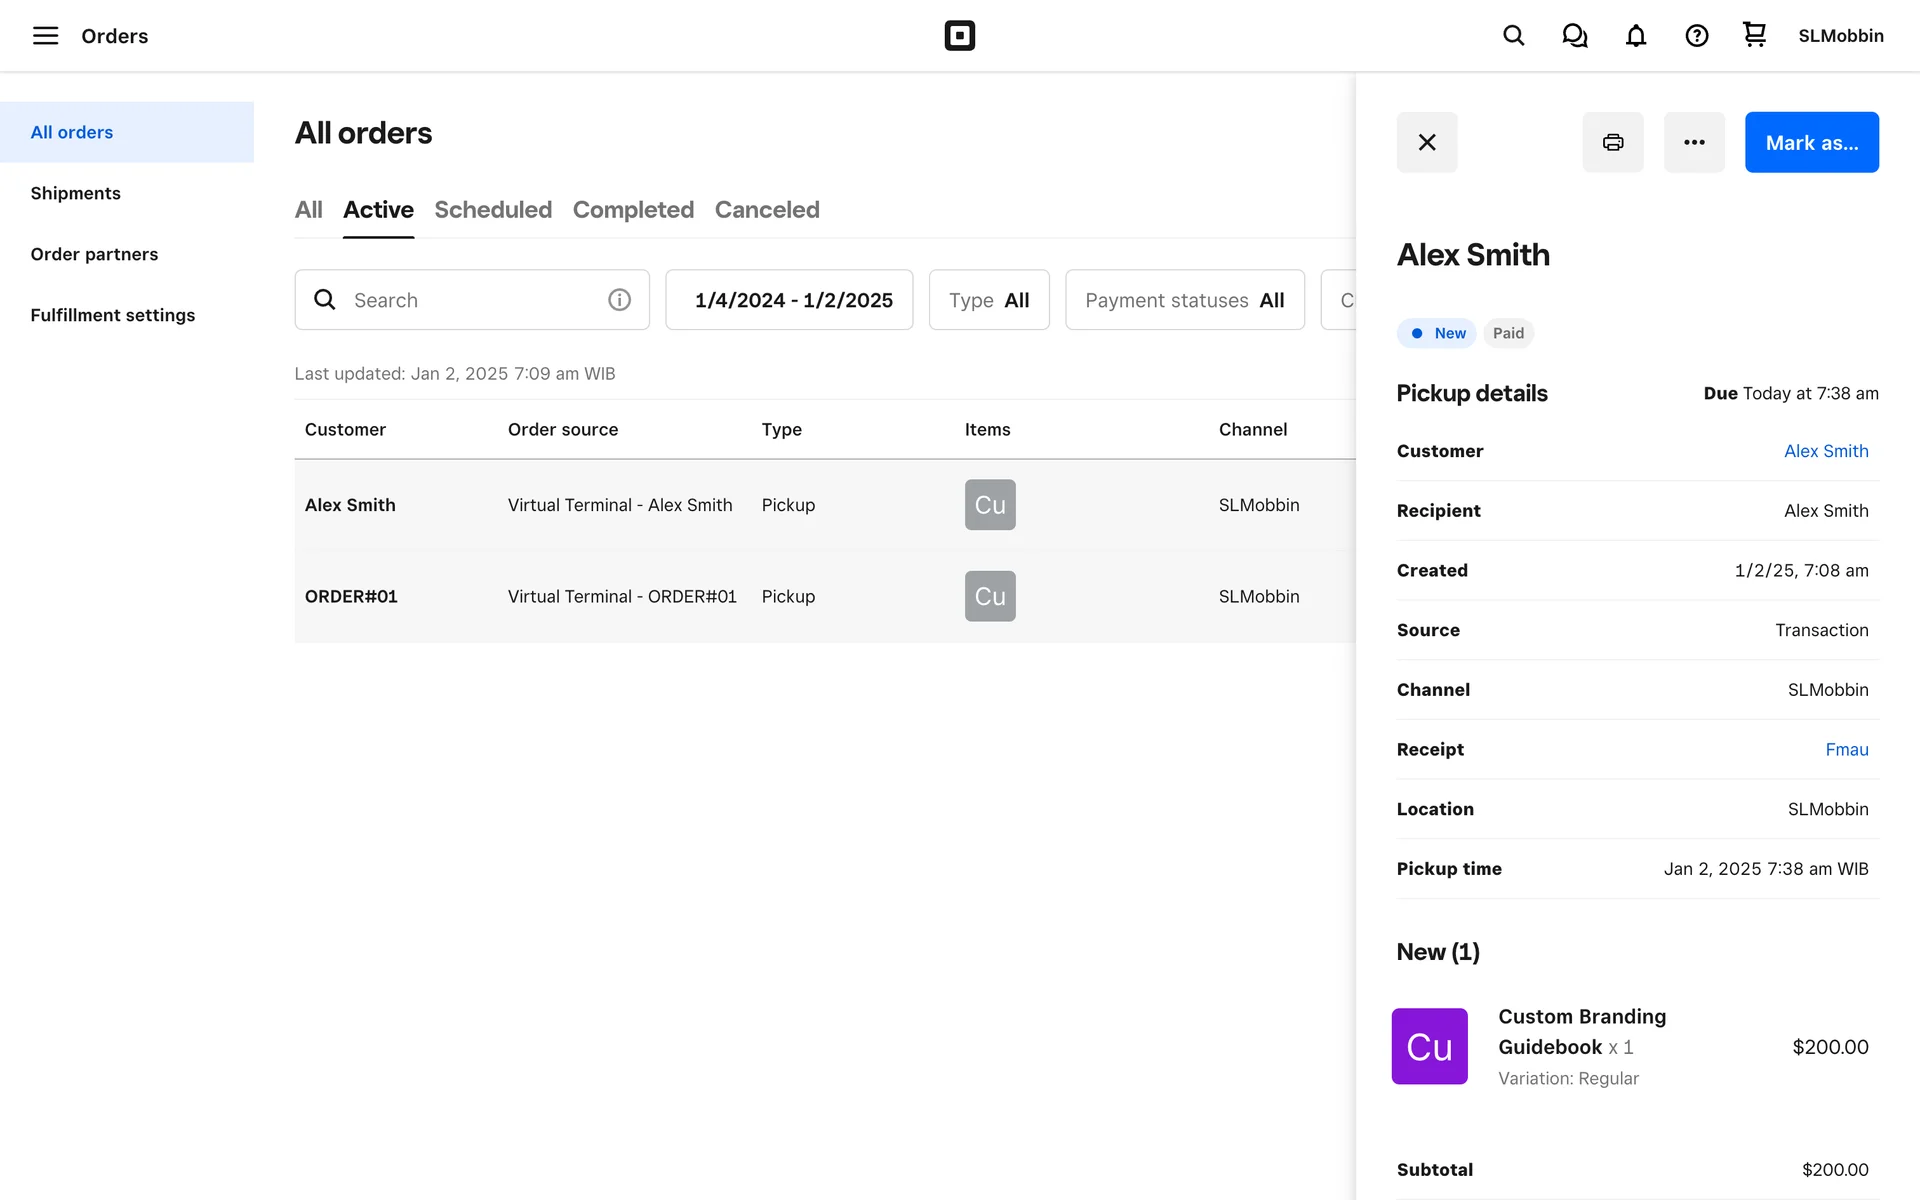Screen dimensions: 1920x1200
Task: Click the Mark as... button
Action: (x=1811, y=142)
